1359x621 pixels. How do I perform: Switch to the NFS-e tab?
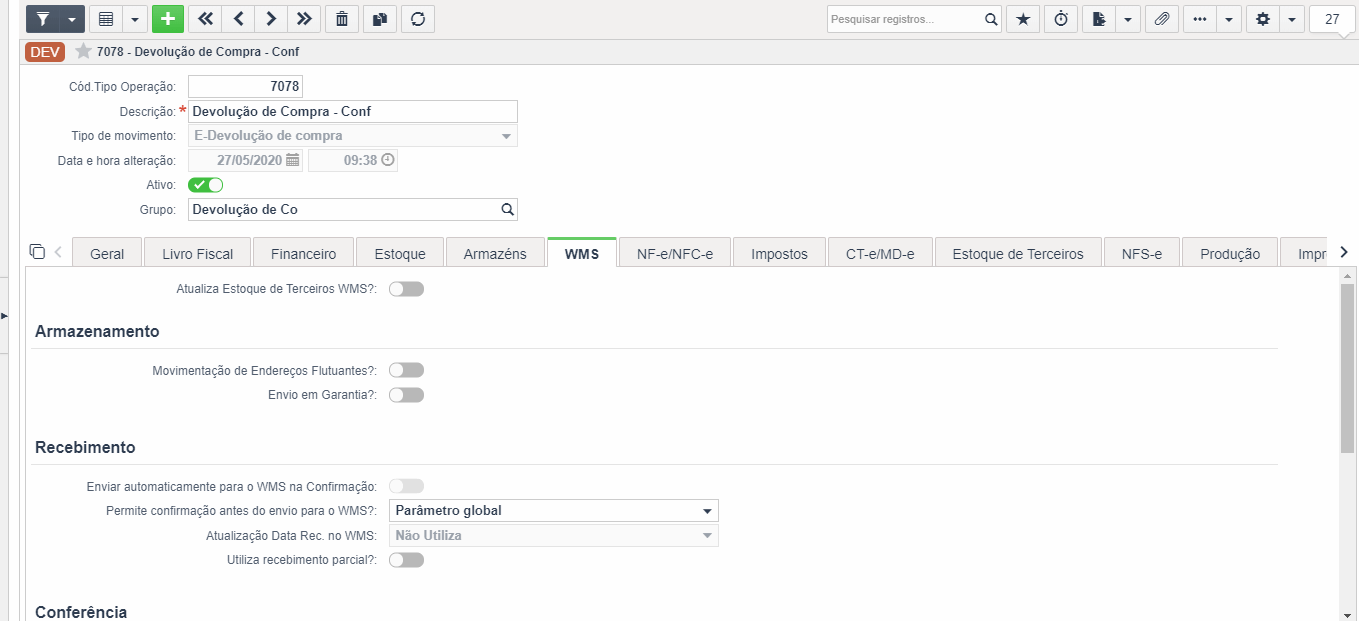click(x=1141, y=254)
